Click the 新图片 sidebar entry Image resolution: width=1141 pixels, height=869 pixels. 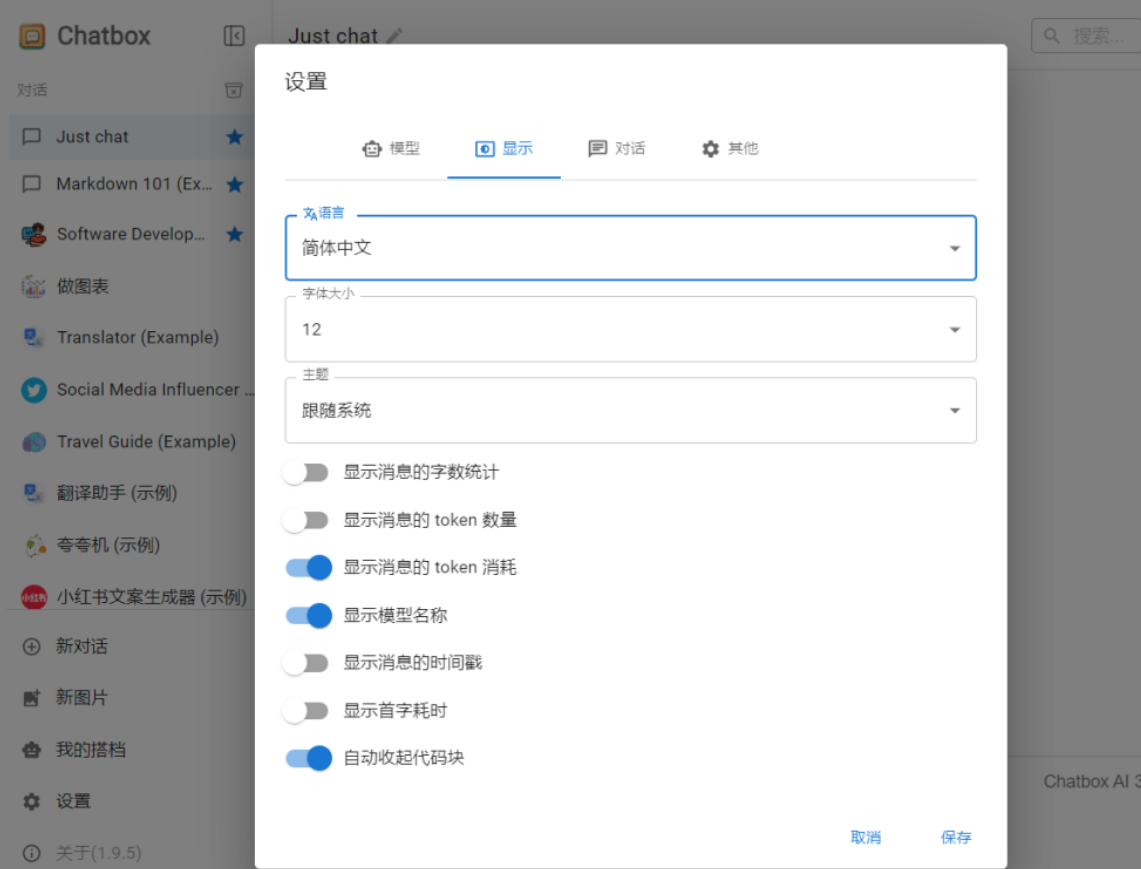(x=132, y=698)
